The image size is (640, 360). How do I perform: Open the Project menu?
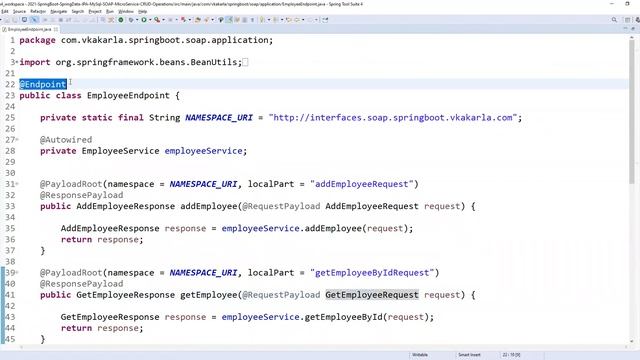[x=95, y=11]
